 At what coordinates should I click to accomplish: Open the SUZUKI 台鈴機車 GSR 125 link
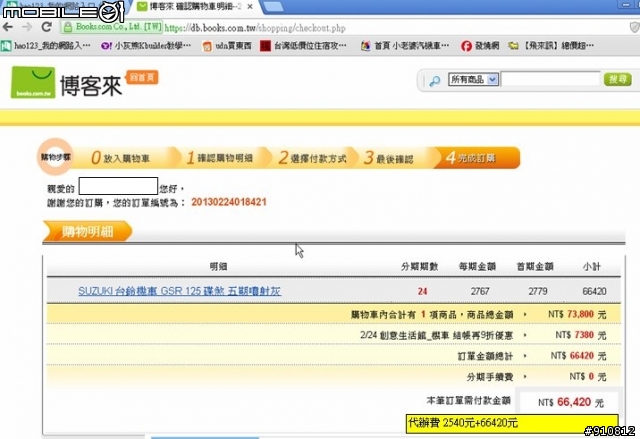(x=180, y=291)
